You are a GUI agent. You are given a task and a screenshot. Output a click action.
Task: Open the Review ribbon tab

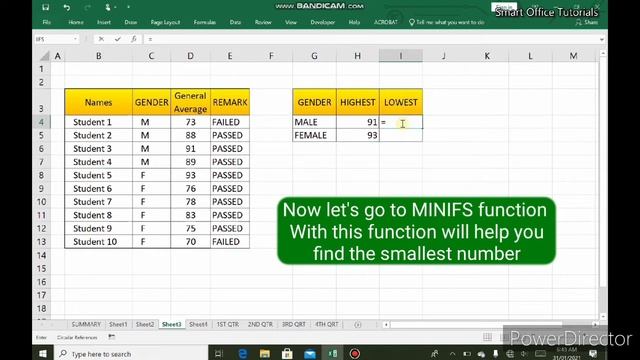[x=263, y=22]
